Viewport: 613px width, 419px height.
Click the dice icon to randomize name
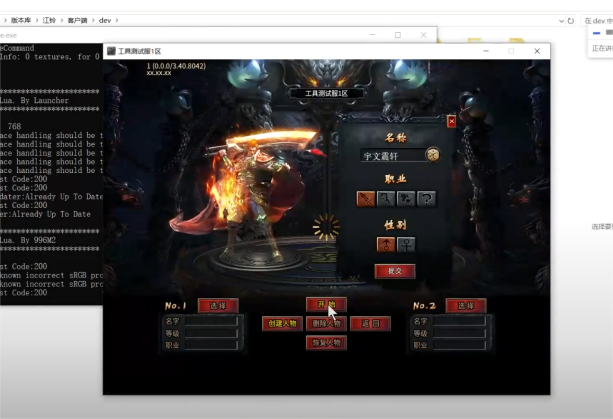click(x=433, y=155)
